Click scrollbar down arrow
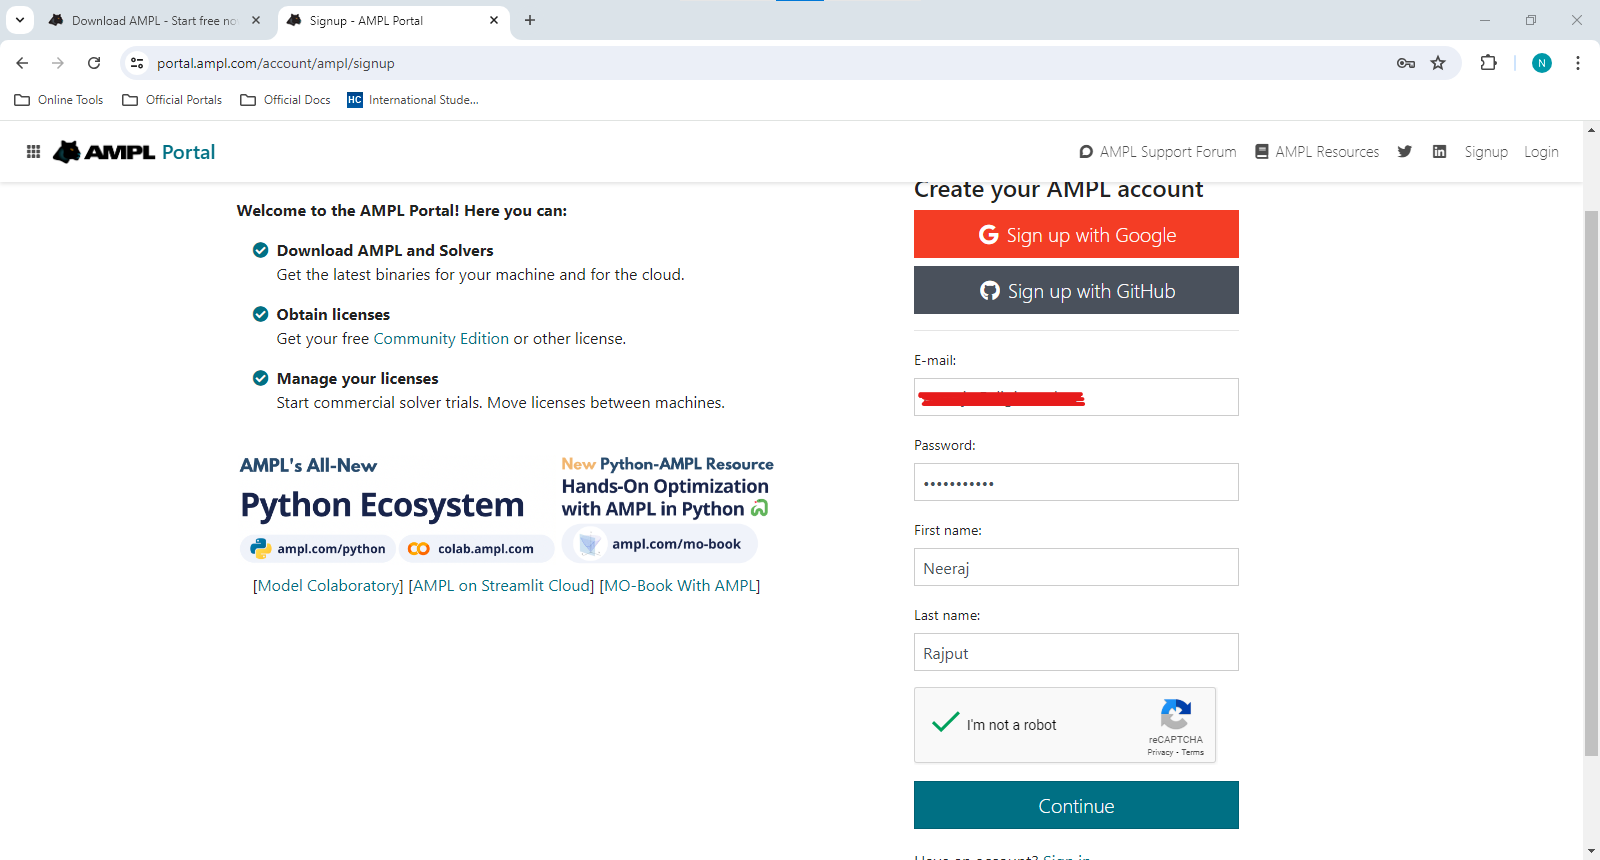The width and height of the screenshot is (1600, 860). point(1591,851)
